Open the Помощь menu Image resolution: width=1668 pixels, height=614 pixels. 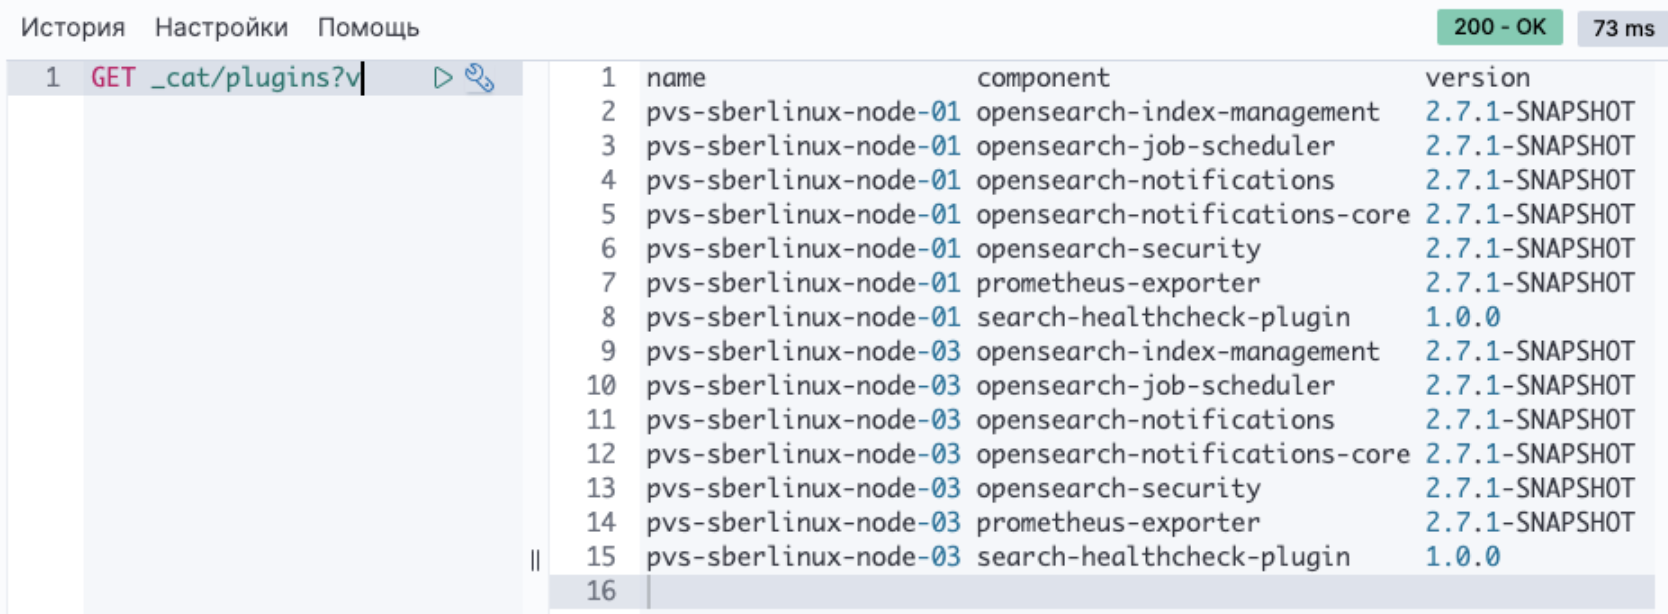368,28
